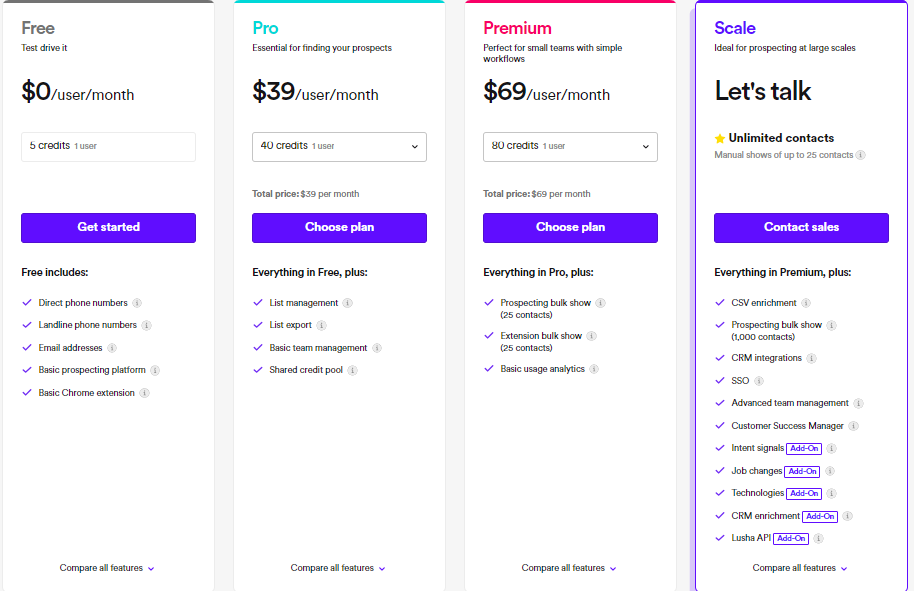
Task: Expand Compare all features under Scale plan
Action: [800, 568]
